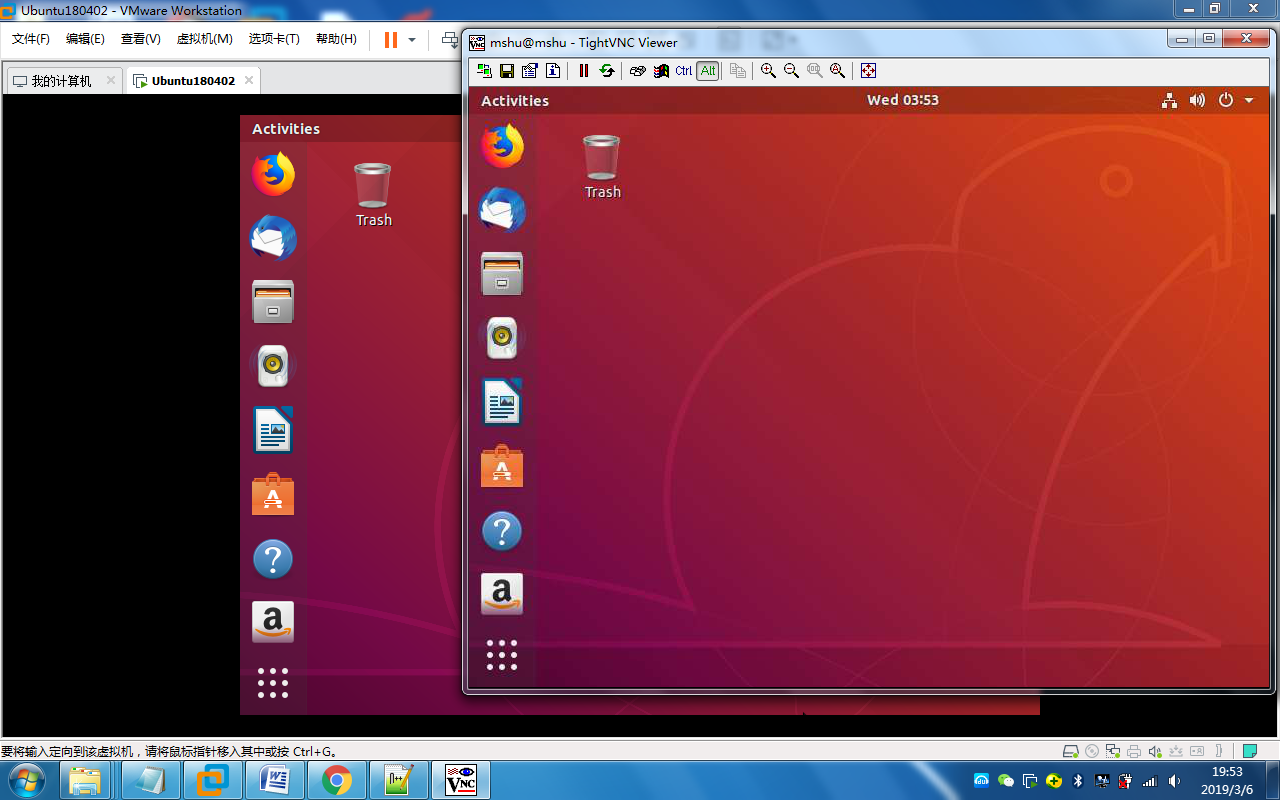Launch Firefox from the Ubuntu dock
1280x800 pixels.
pyautogui.click(x=502, y=145)
